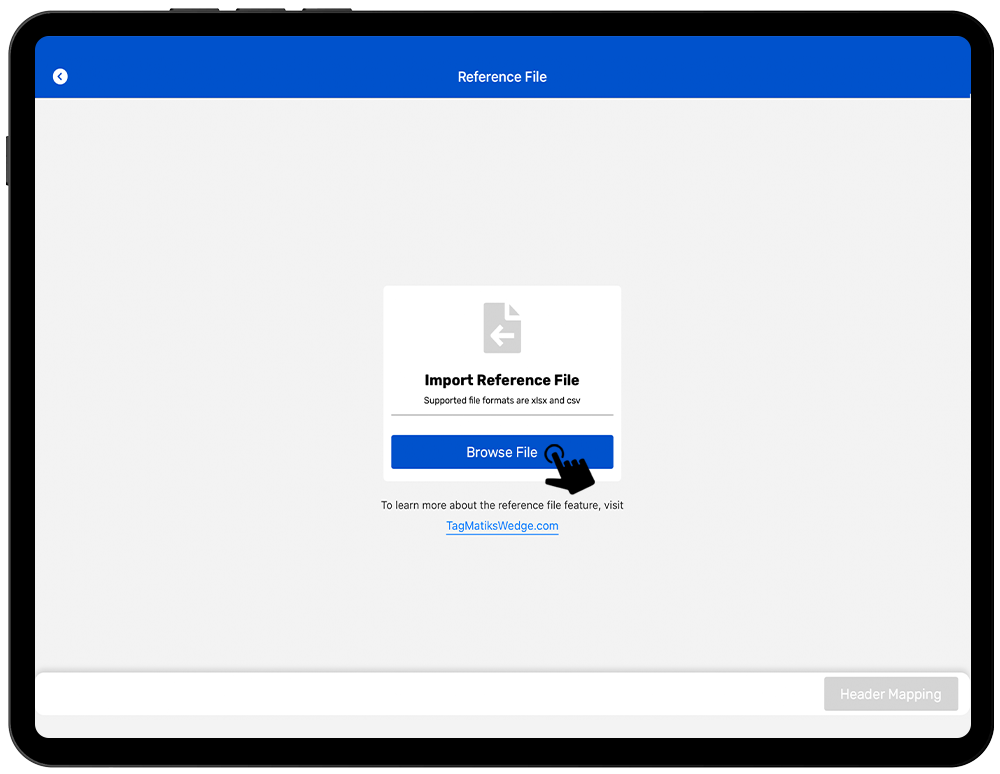Tap the black touch circle on Browse File
The width and height of the screenshot is (1000, 774).
[556, 453]
